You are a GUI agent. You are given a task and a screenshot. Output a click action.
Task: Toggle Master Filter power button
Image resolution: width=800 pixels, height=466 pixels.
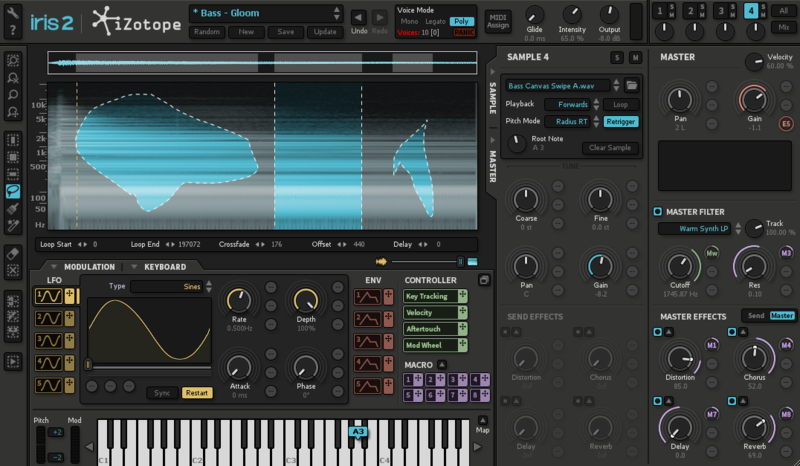658,211
